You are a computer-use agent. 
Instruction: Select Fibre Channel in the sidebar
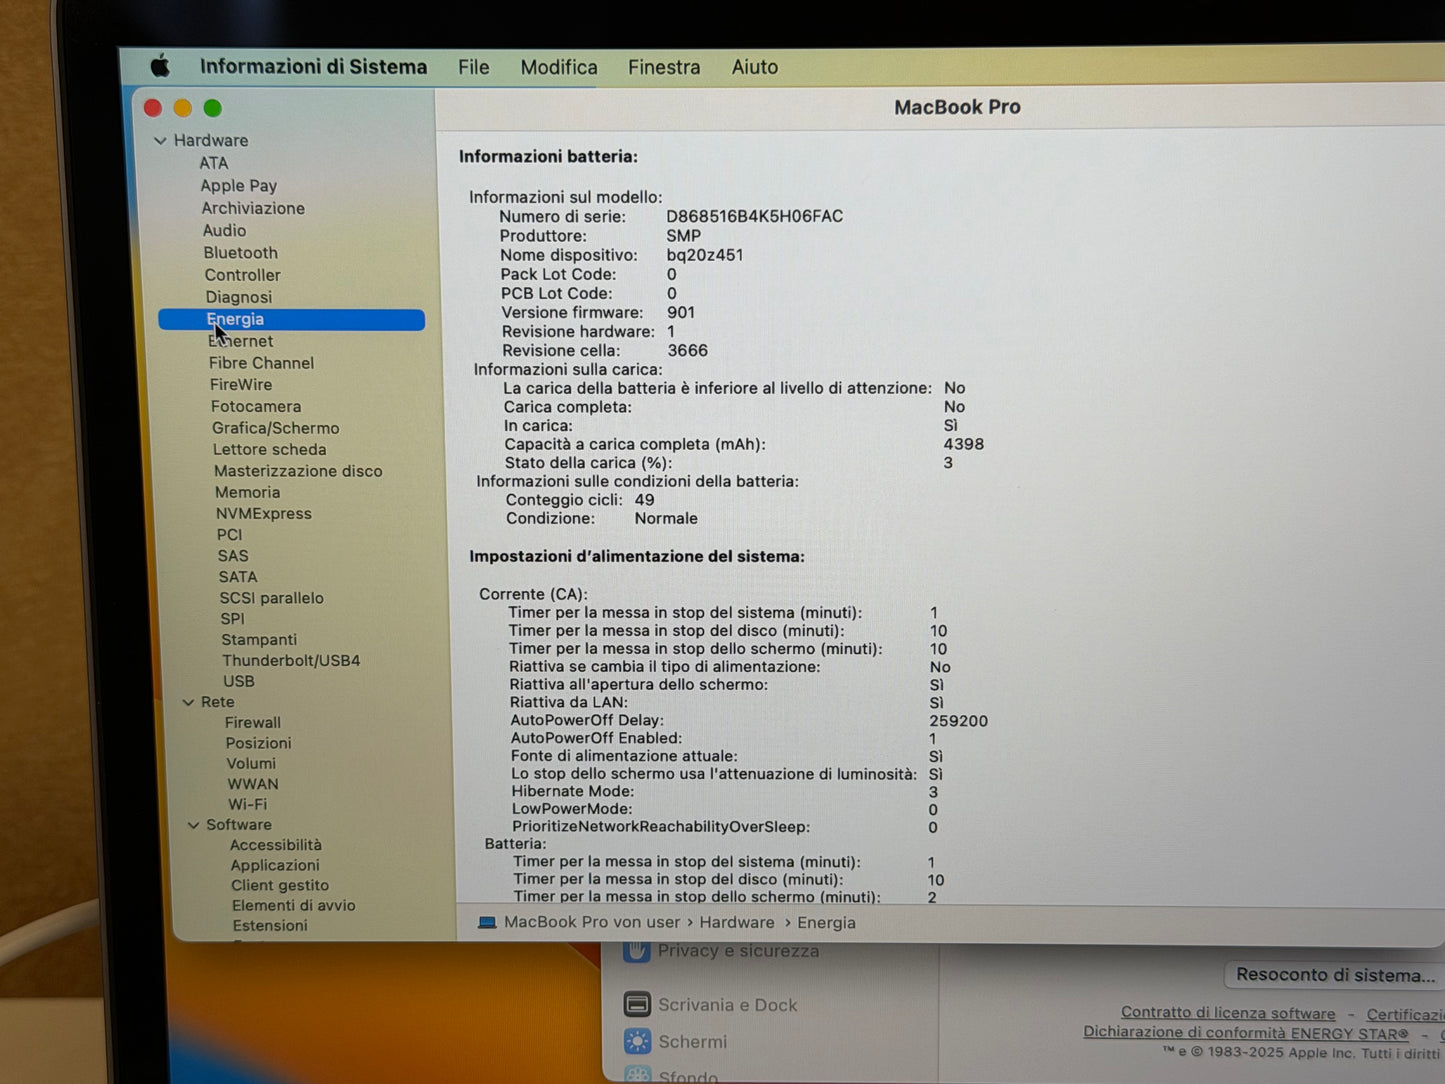pyautogui.click(x=261, y=363)
